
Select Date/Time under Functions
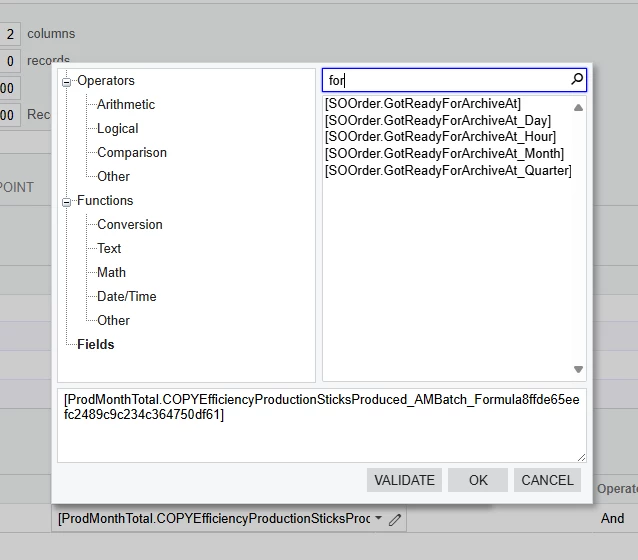point(127,297)
